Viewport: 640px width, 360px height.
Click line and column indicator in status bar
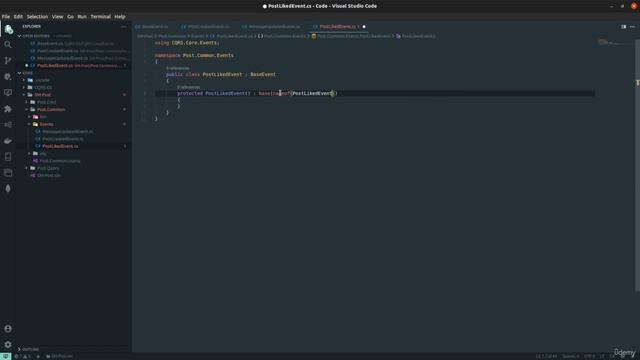[546, 356]
